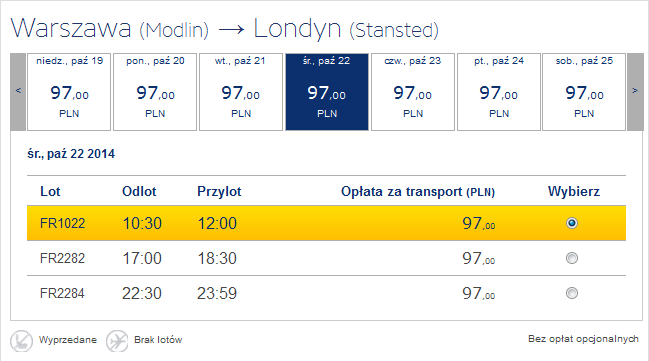Pick the sob., paź 25 date tab
The height and width of the screenshot is (361, 649).
coord(584,92)
